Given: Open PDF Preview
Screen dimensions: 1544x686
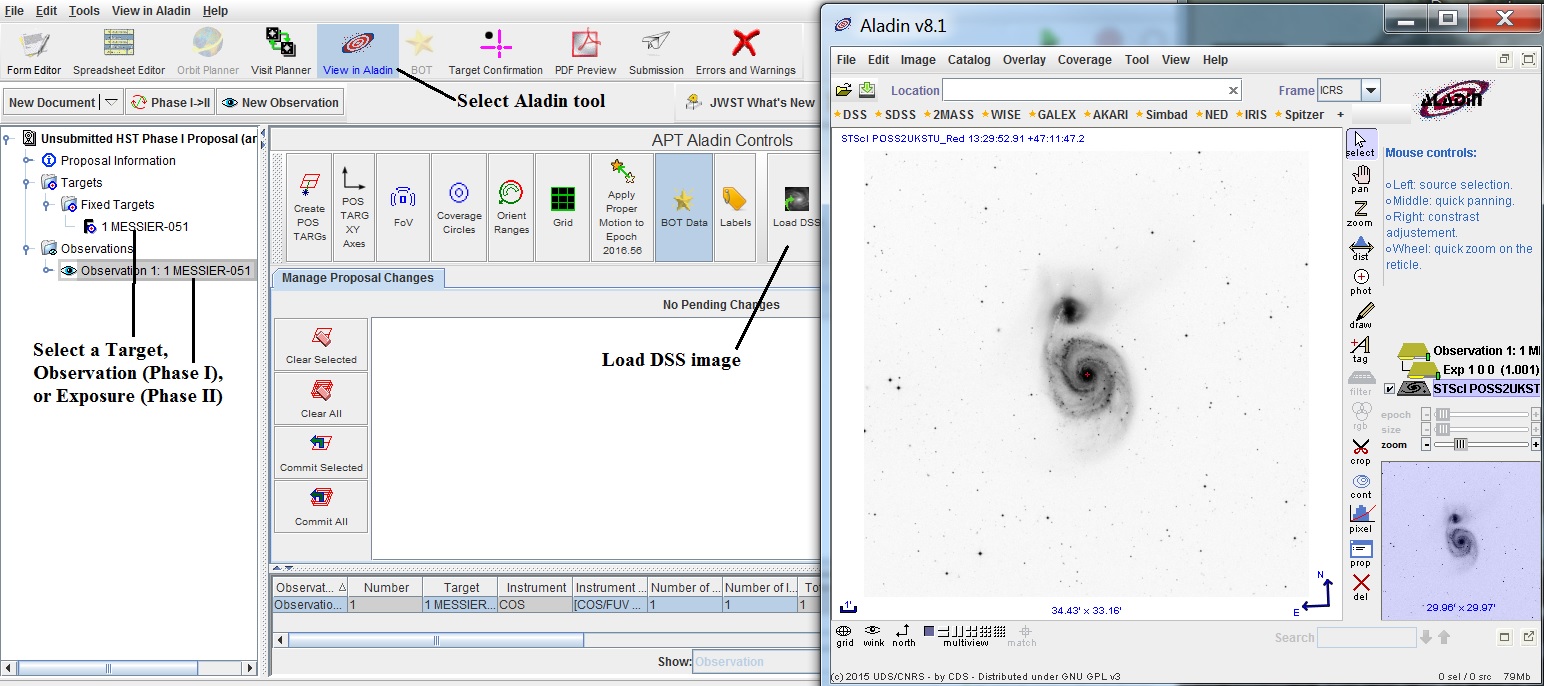Looking at the screenshot, I should click(x=586, y=52).
